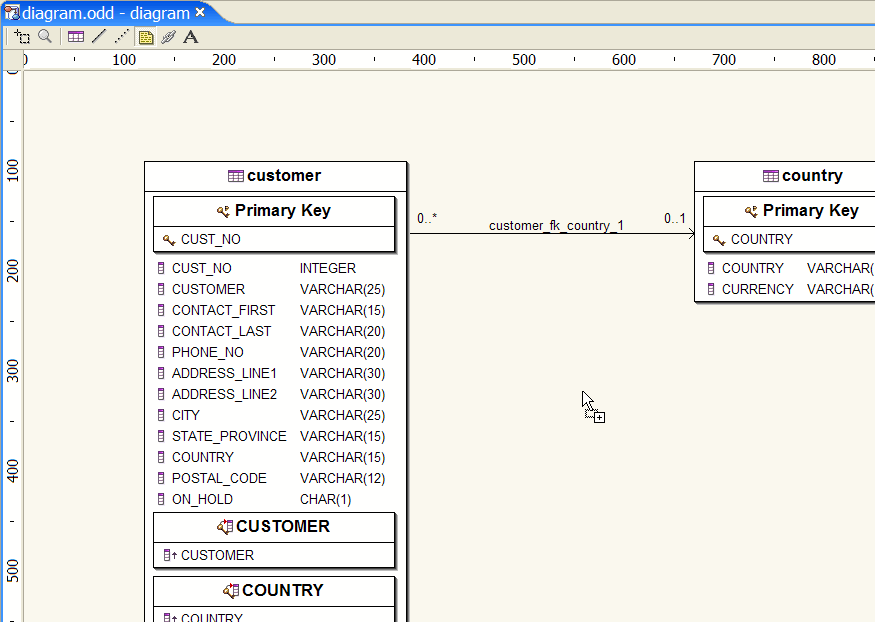The height and width of the screenshot is (622, 875).
Task: Activate the zoom magnifier tool
Action: pos(45,37)
